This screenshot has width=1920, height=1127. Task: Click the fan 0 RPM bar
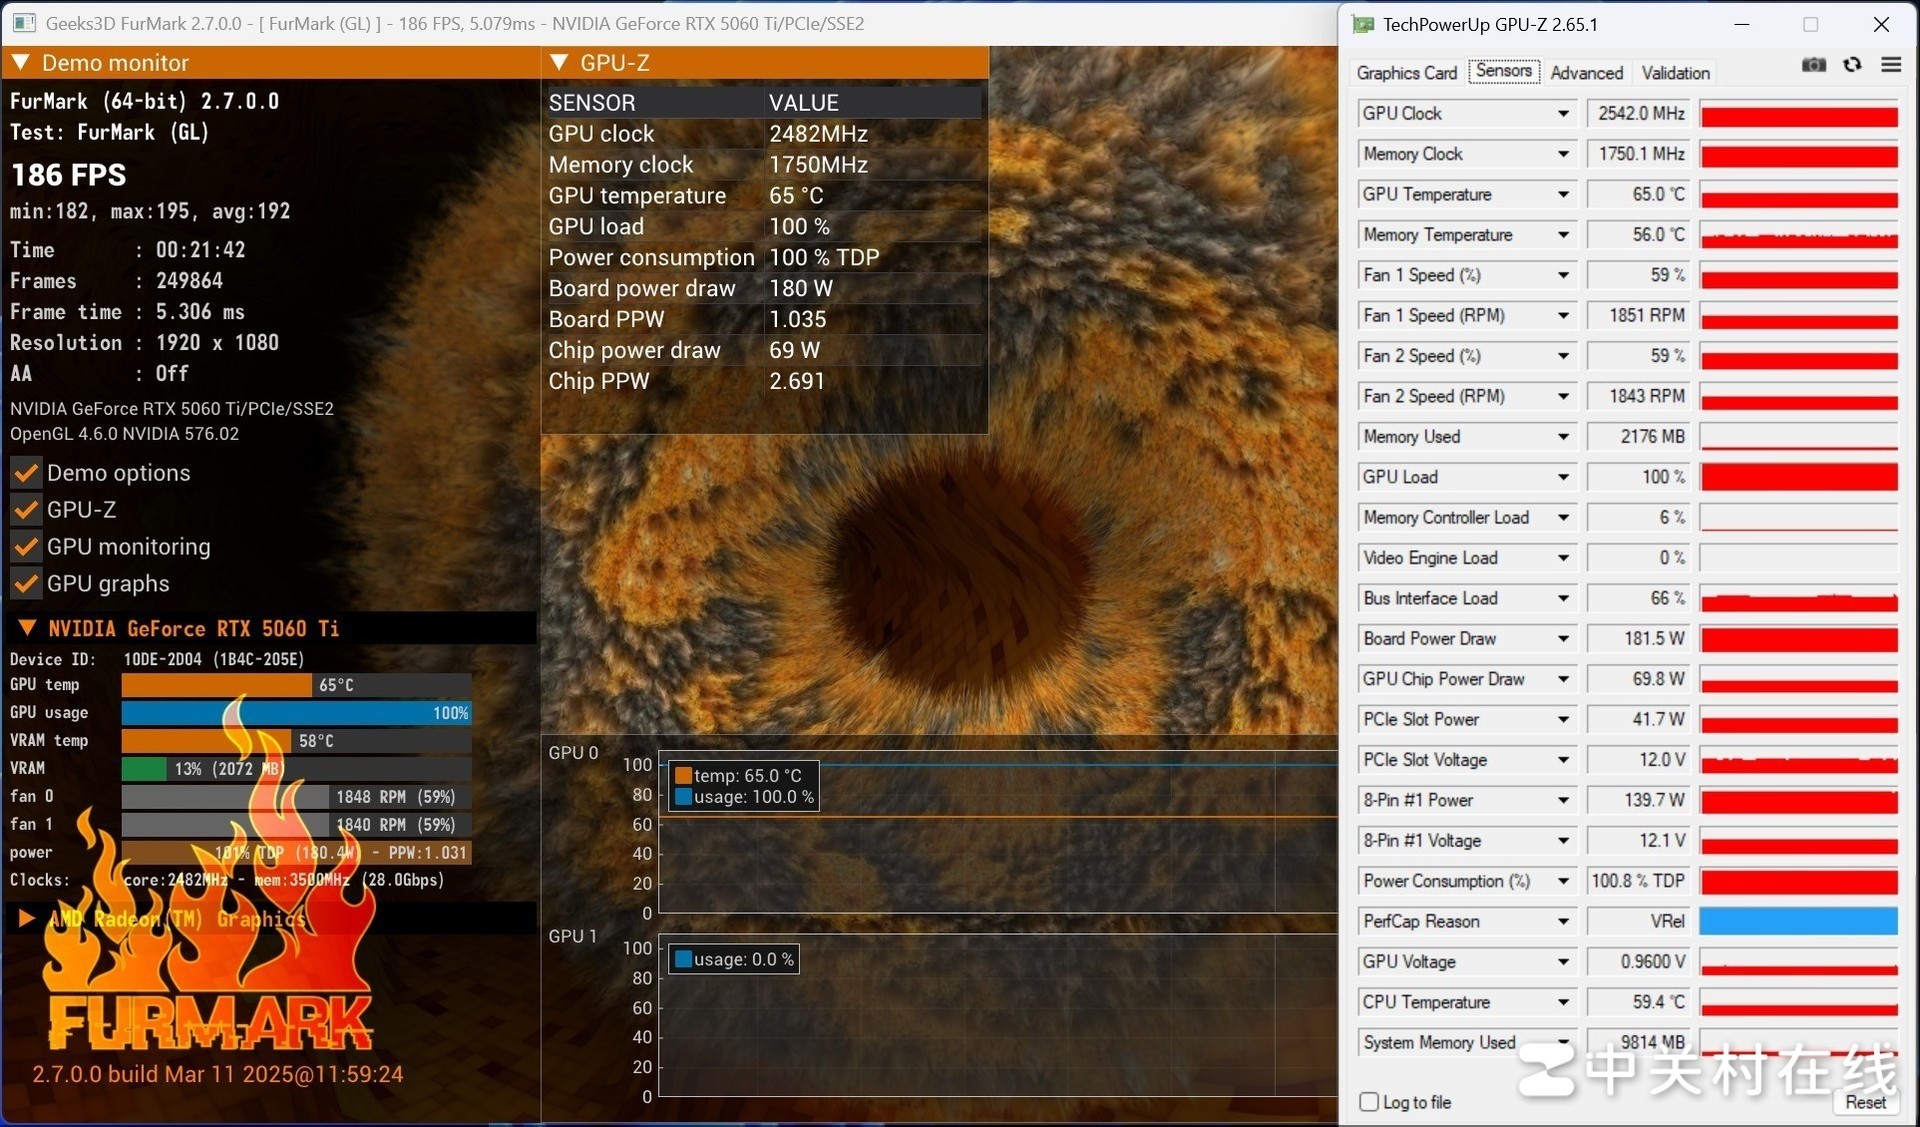(296, 797)
